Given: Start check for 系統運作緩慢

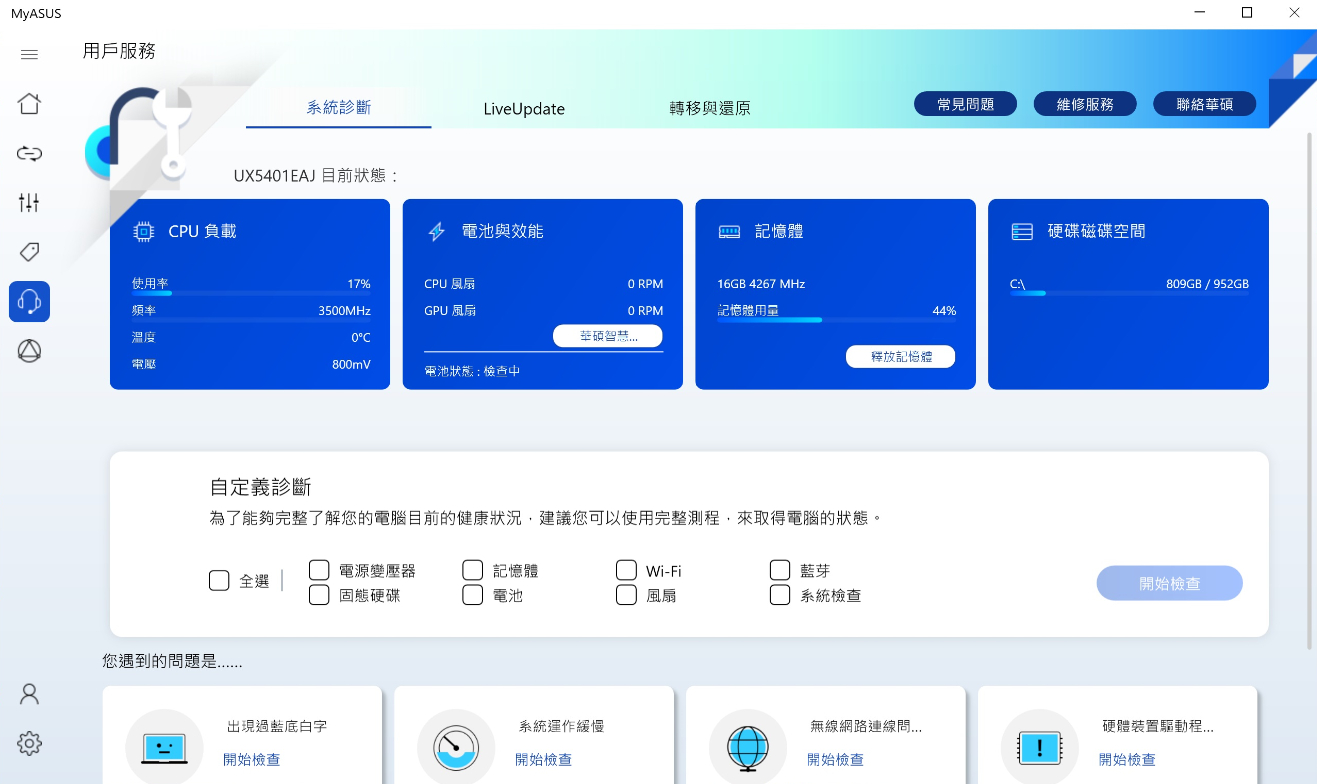Looking at the screenshot, I should click(544, 760).
